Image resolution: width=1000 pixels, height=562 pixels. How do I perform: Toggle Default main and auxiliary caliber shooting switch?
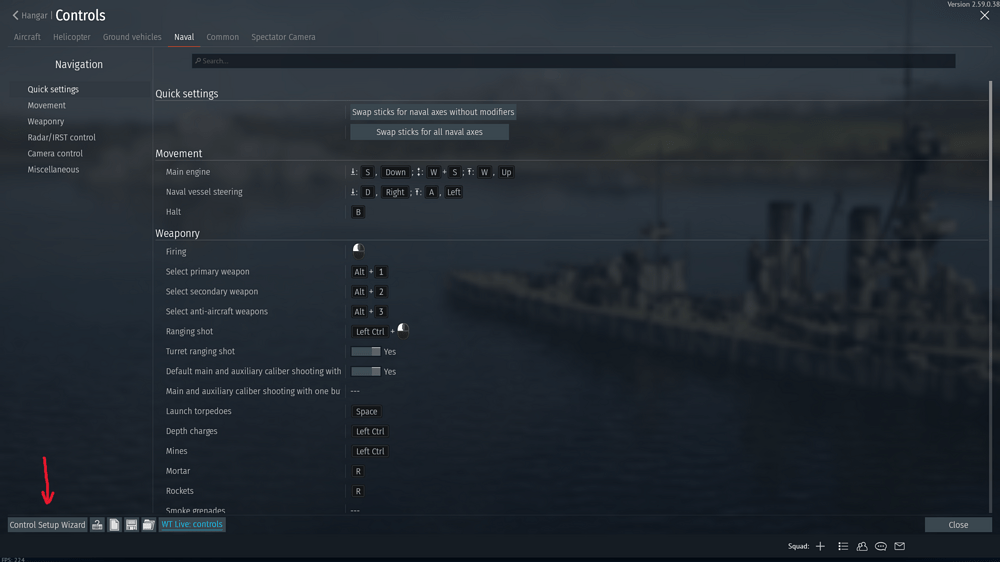pyautogui.click(x=366, y=371)
